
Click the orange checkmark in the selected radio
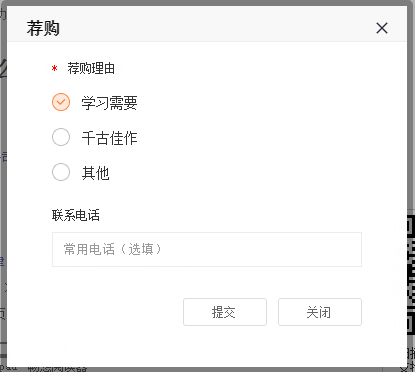click(61, 102)
